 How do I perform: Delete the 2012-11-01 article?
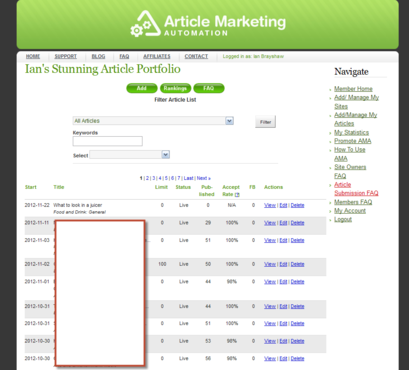[x=297, y=282]
